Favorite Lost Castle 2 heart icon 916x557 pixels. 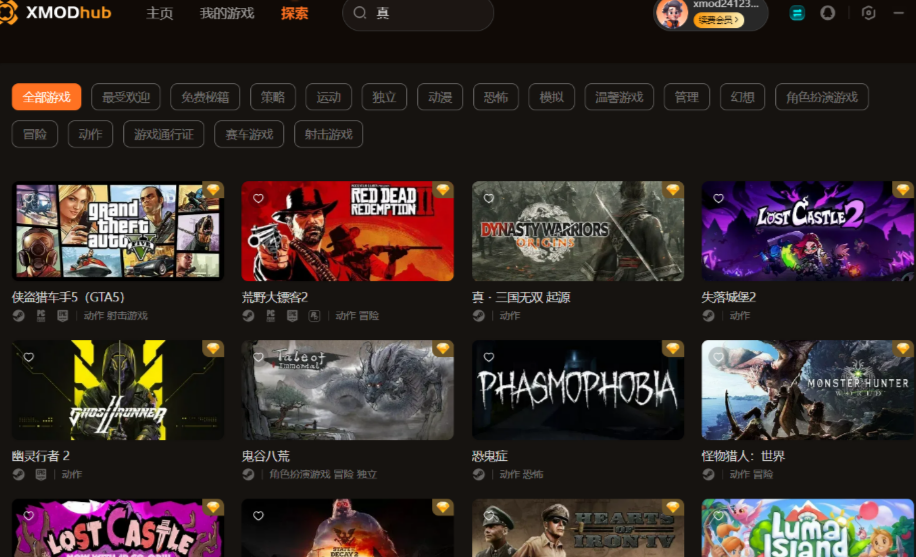coord(719,199)
